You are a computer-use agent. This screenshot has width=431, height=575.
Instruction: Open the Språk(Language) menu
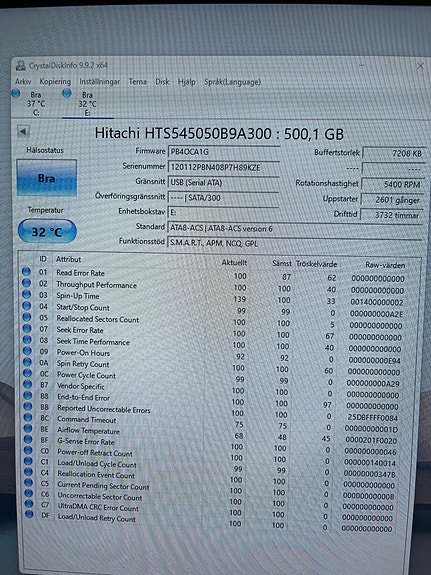[x=232, y=82]
